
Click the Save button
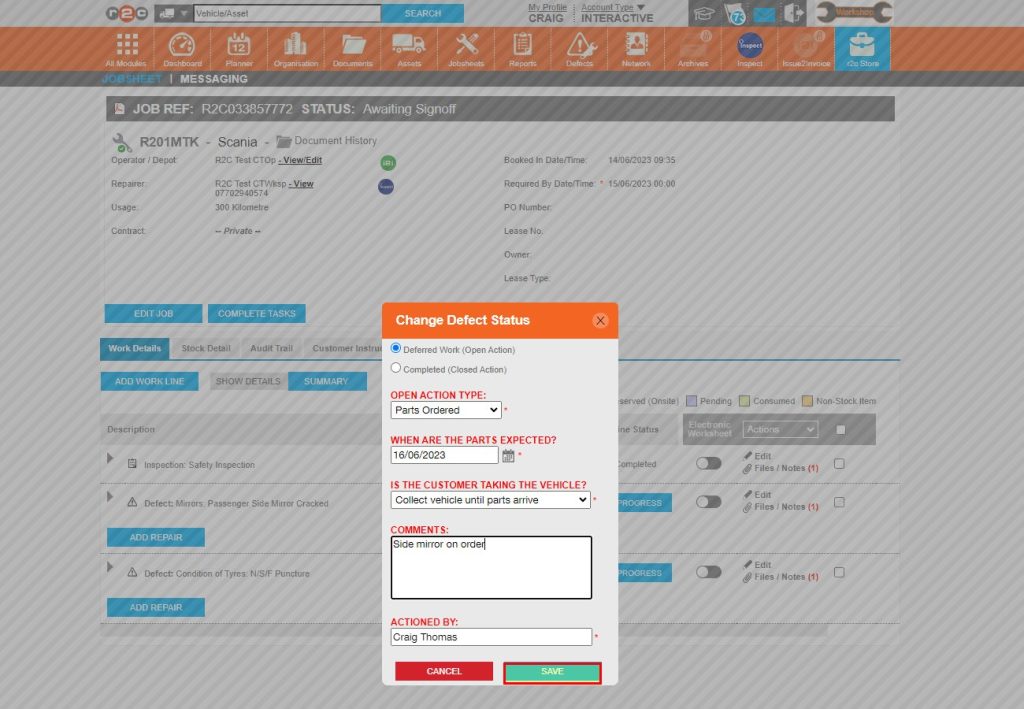click(552, 672)
